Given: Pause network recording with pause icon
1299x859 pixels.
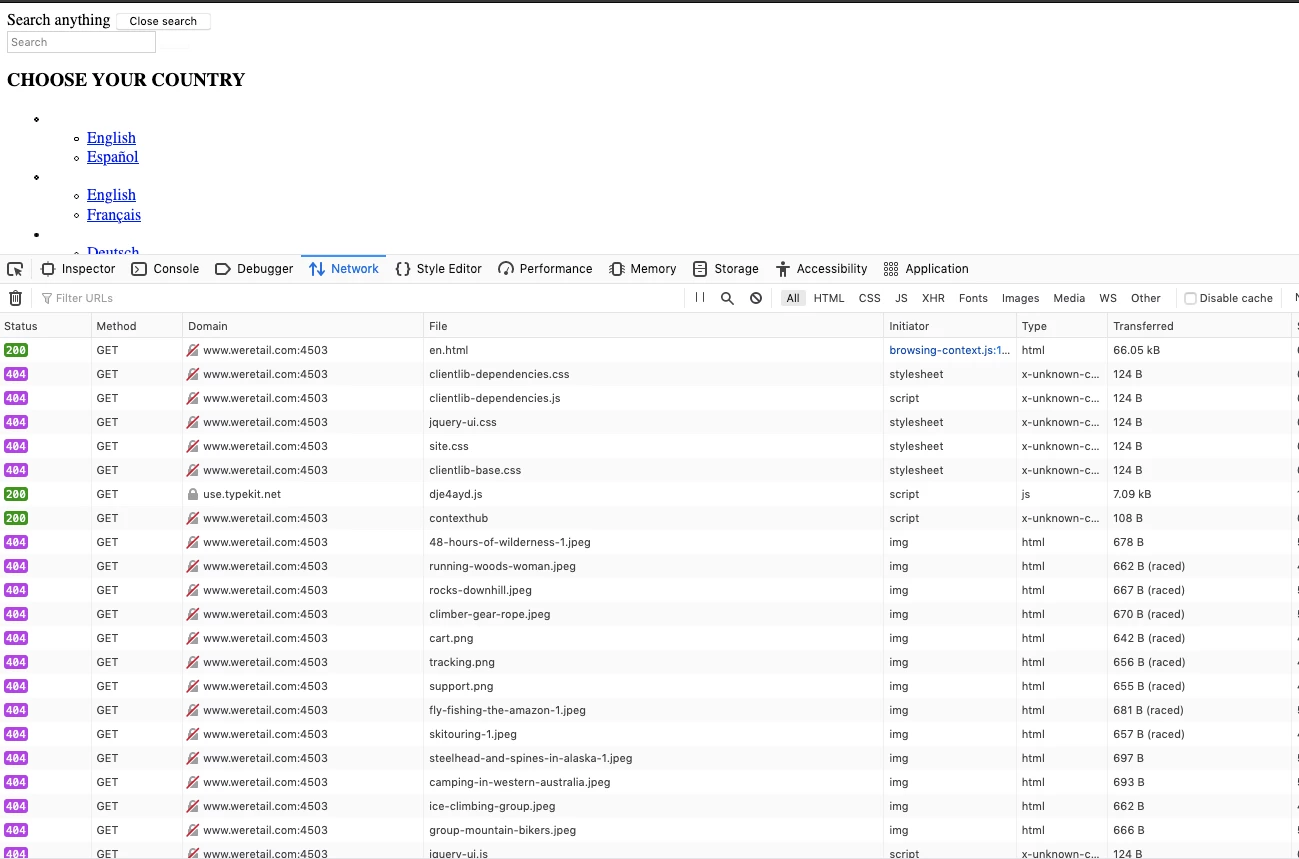Looking at the screenshot, I should [700, 298].
